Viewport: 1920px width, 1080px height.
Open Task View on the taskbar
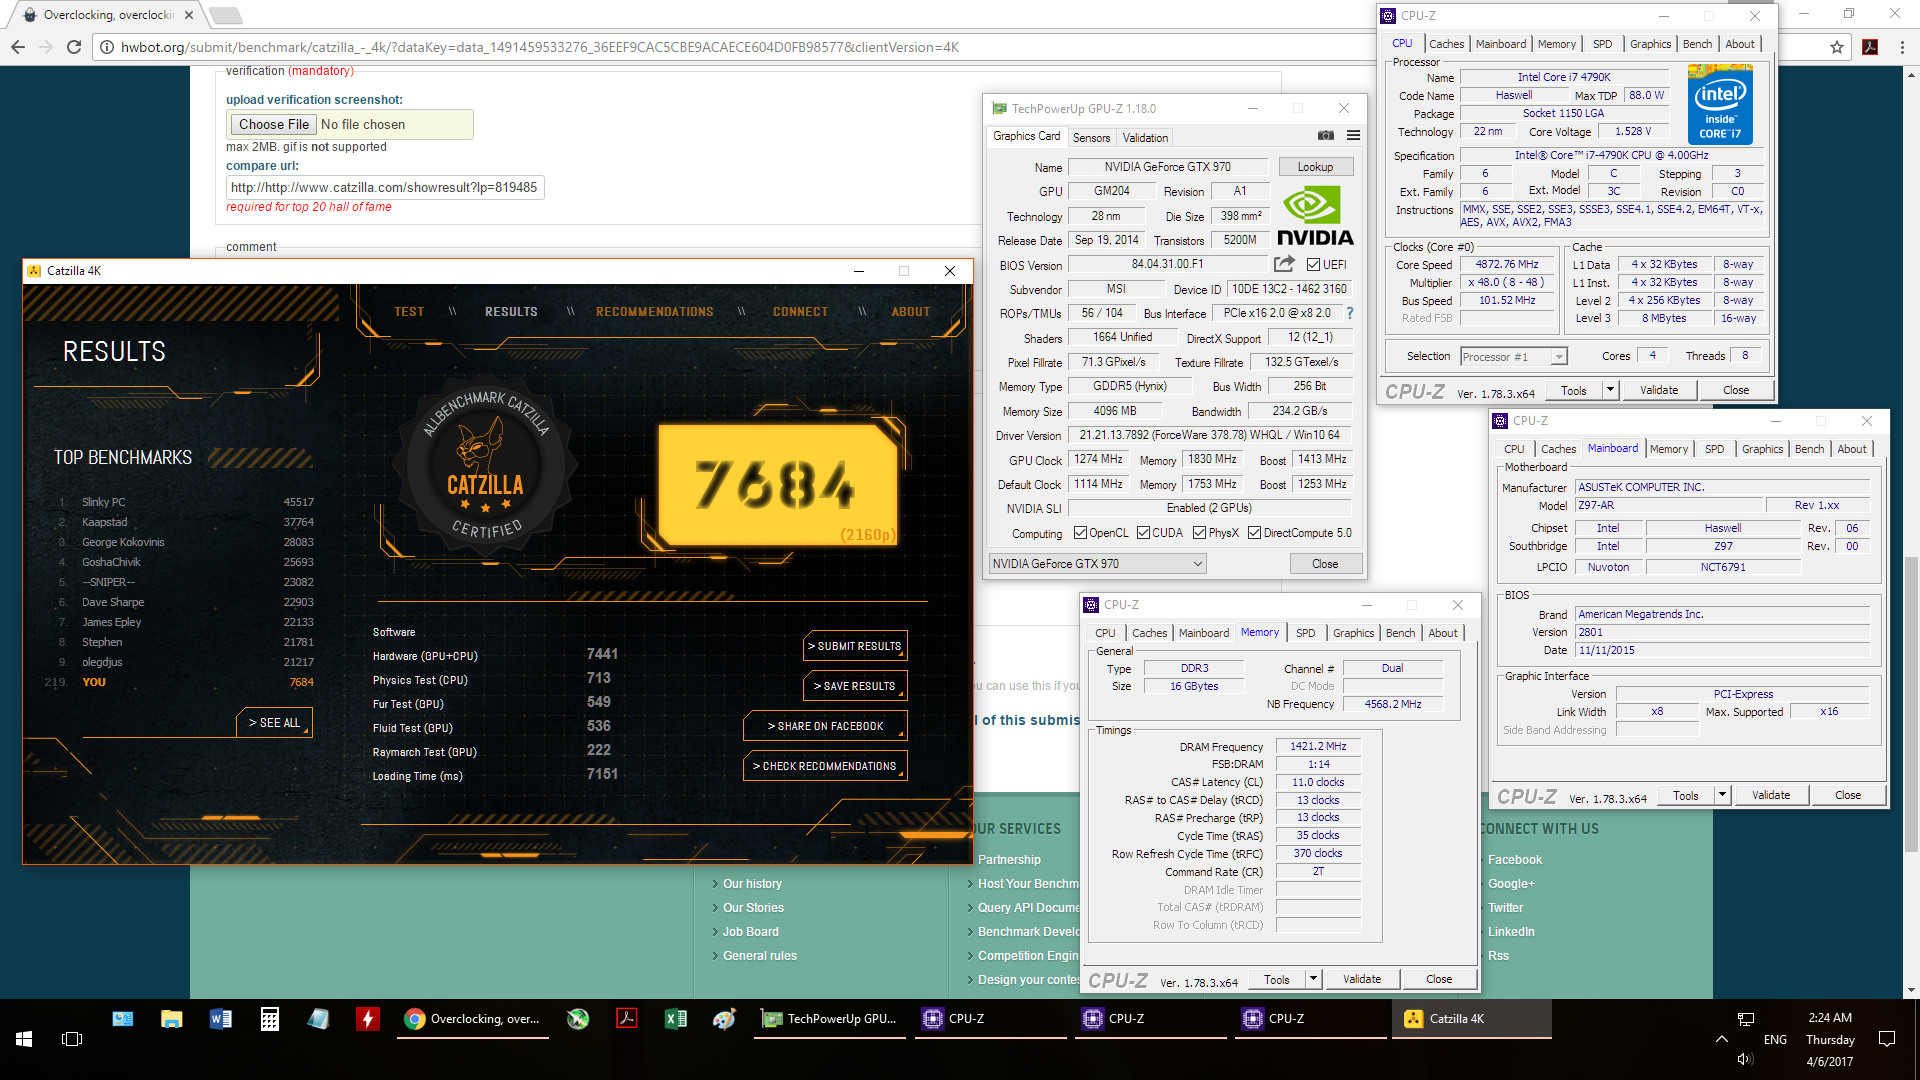[72, 1039]
